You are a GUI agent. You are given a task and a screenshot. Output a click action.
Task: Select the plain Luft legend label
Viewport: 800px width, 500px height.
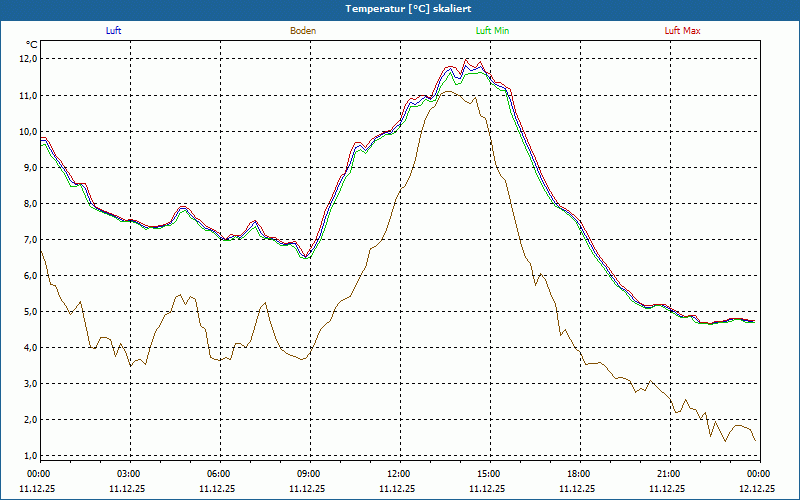pyautogui.click(x=114, y=31)
